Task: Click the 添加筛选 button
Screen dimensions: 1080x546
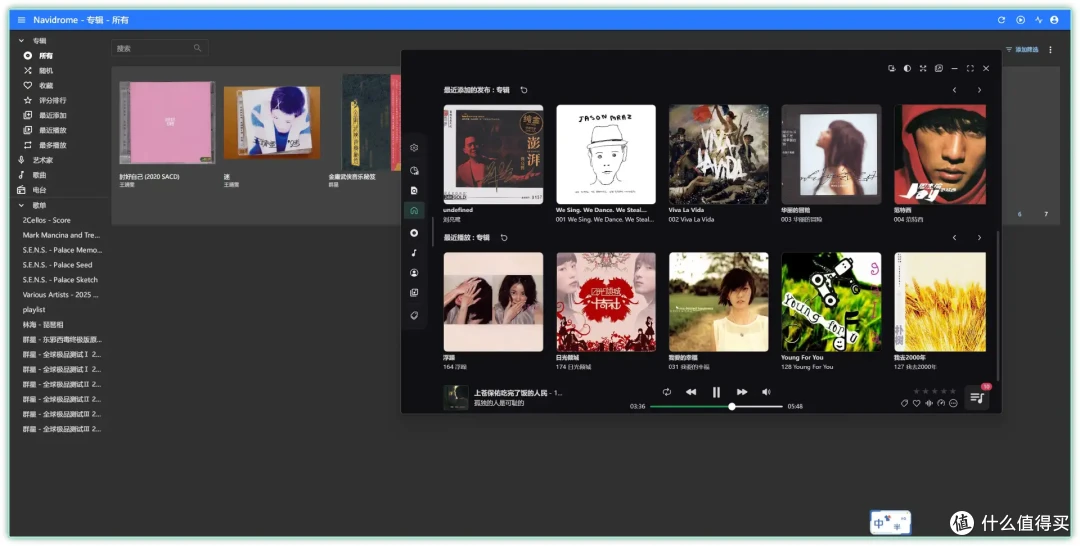Action: (1022, 50)
